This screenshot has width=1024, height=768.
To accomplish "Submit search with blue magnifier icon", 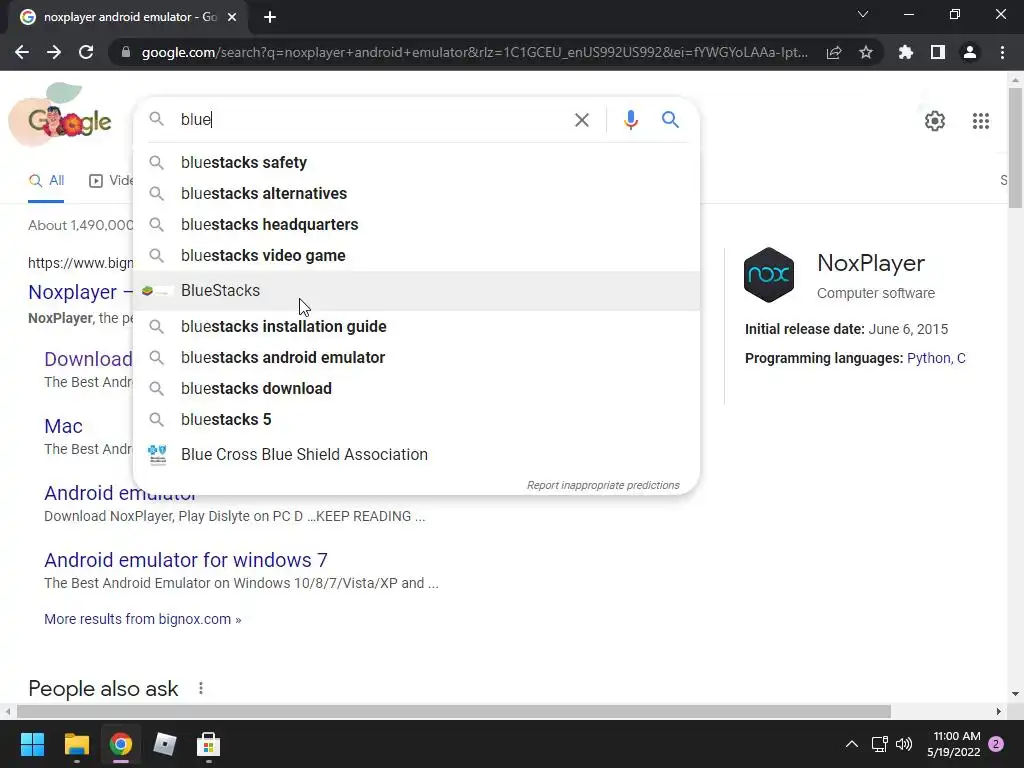I will [670, 120].
